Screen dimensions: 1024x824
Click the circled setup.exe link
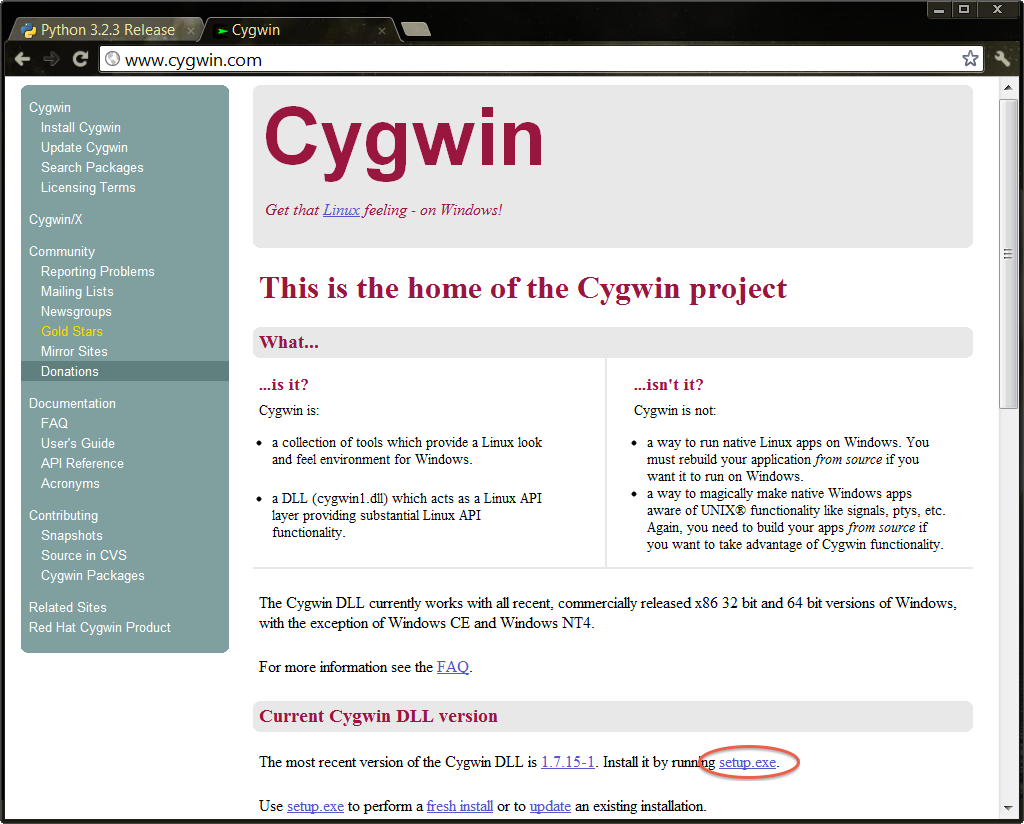click(747, 762)
